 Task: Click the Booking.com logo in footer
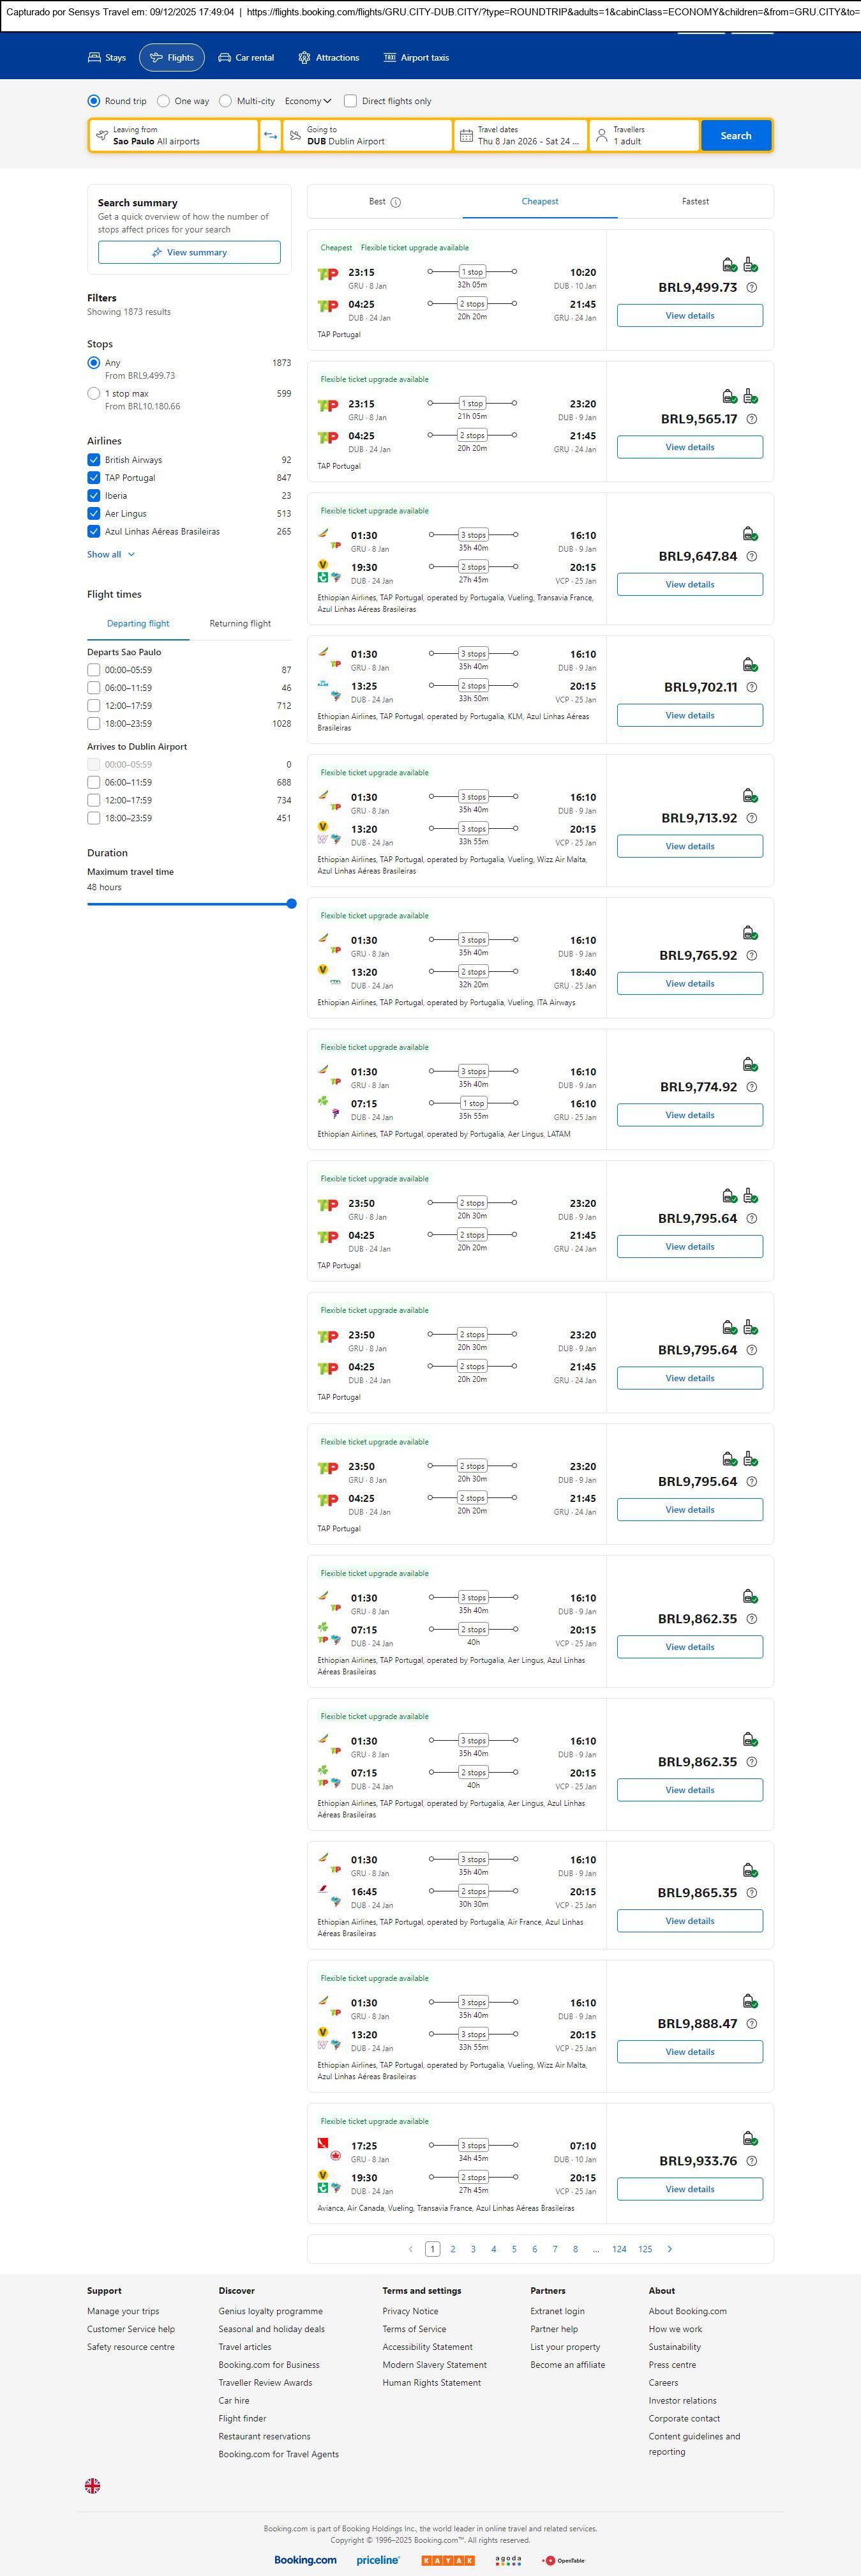305,2559
